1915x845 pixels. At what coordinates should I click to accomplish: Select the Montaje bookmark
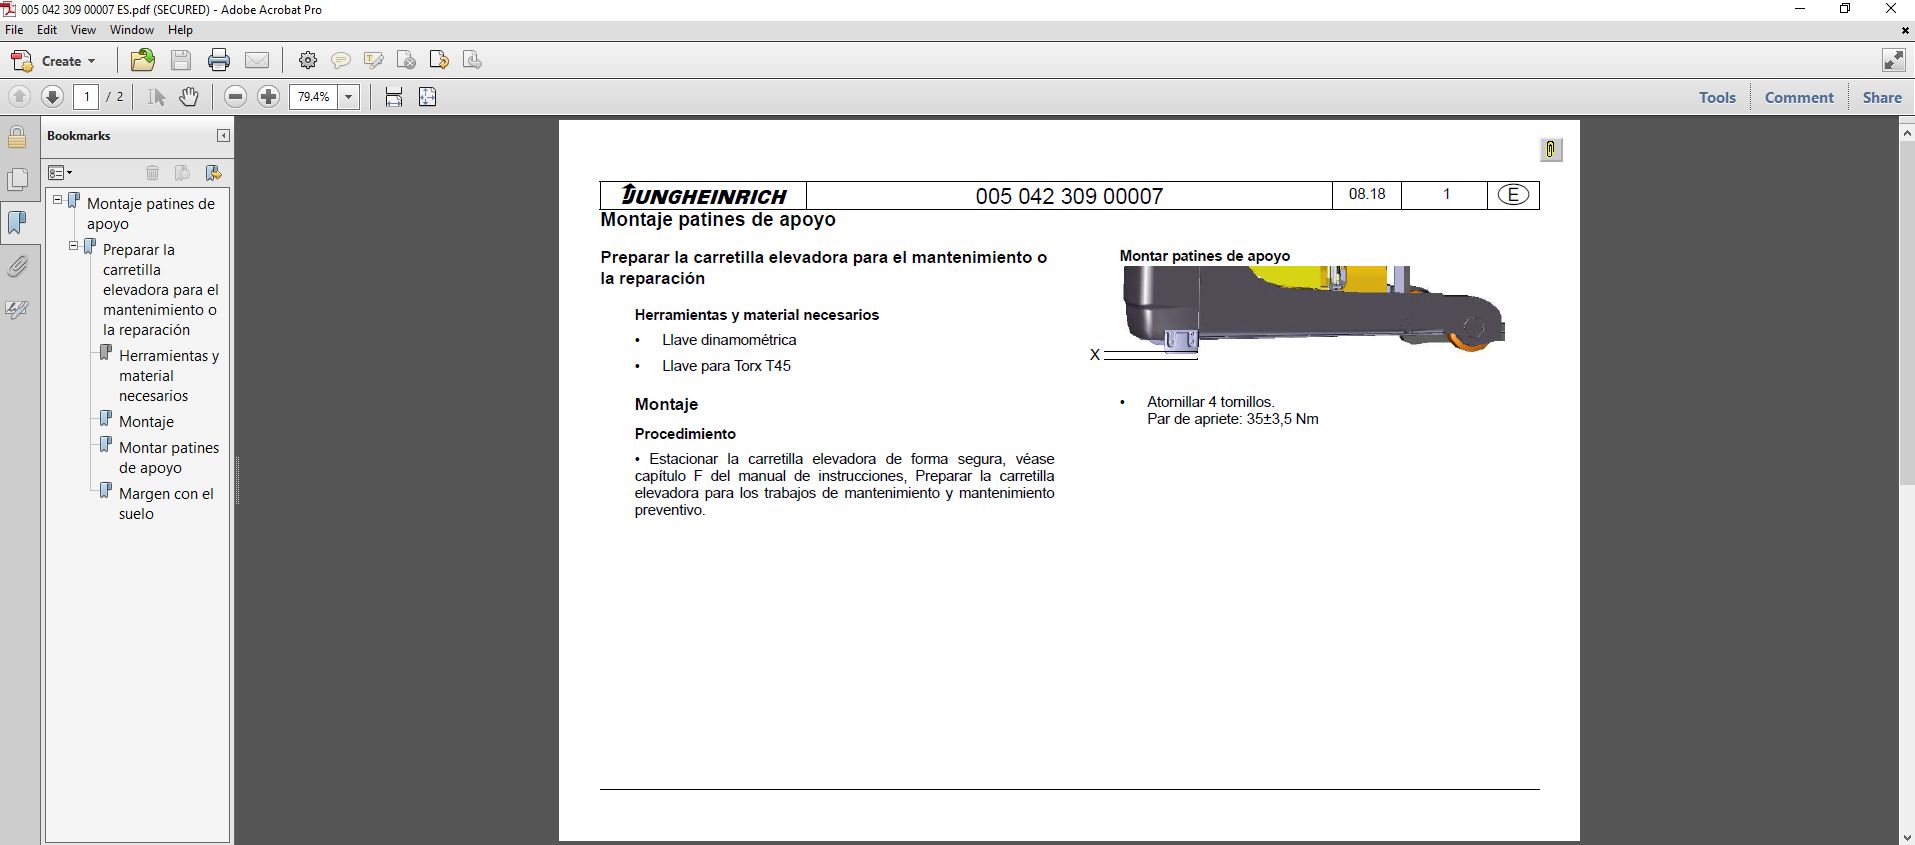[146, 422]
